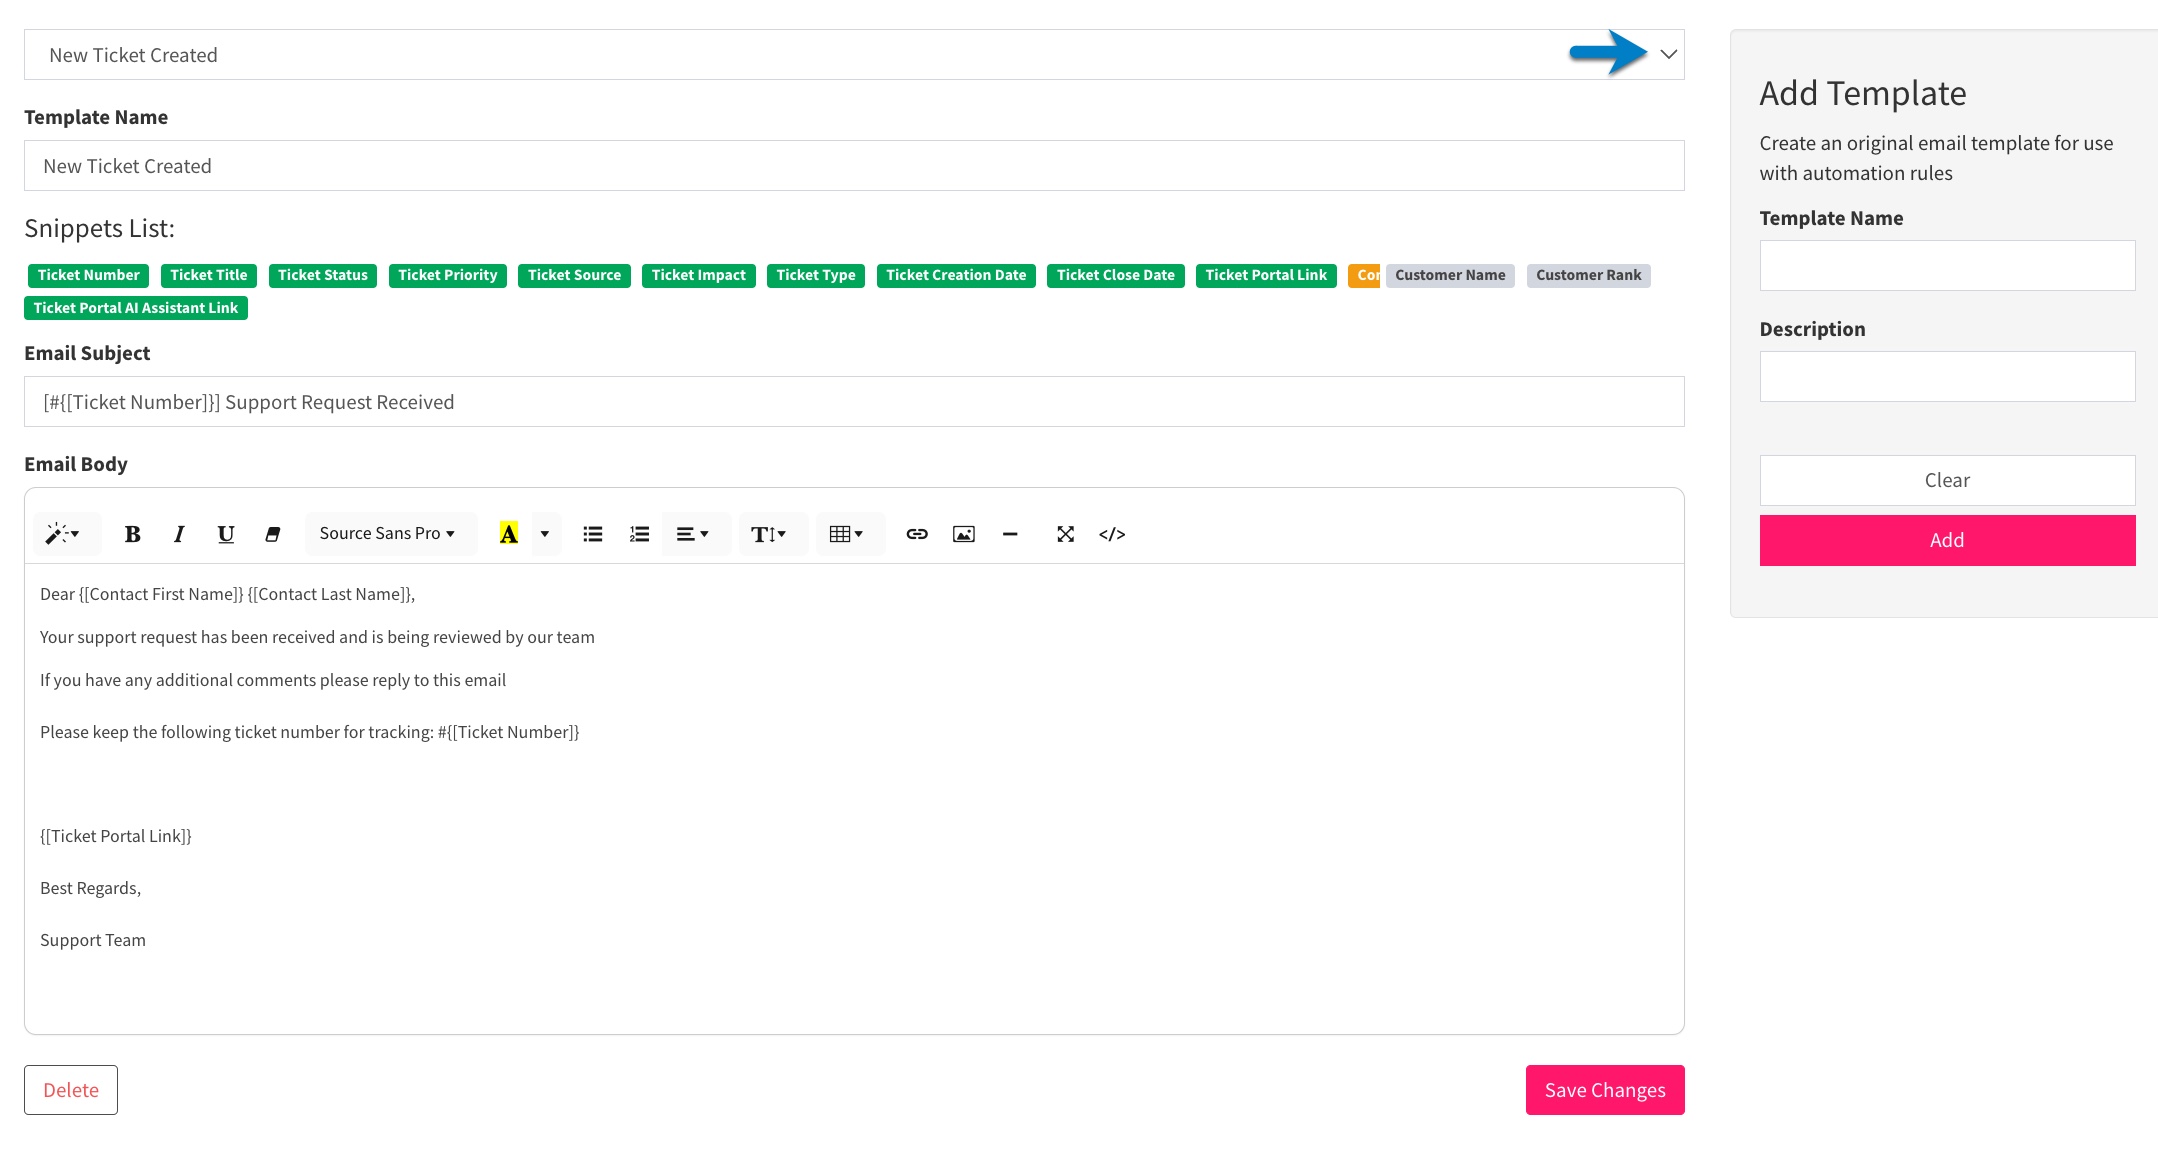
Task: Click the Email Subject input field
Action: (x=854, y=402)
